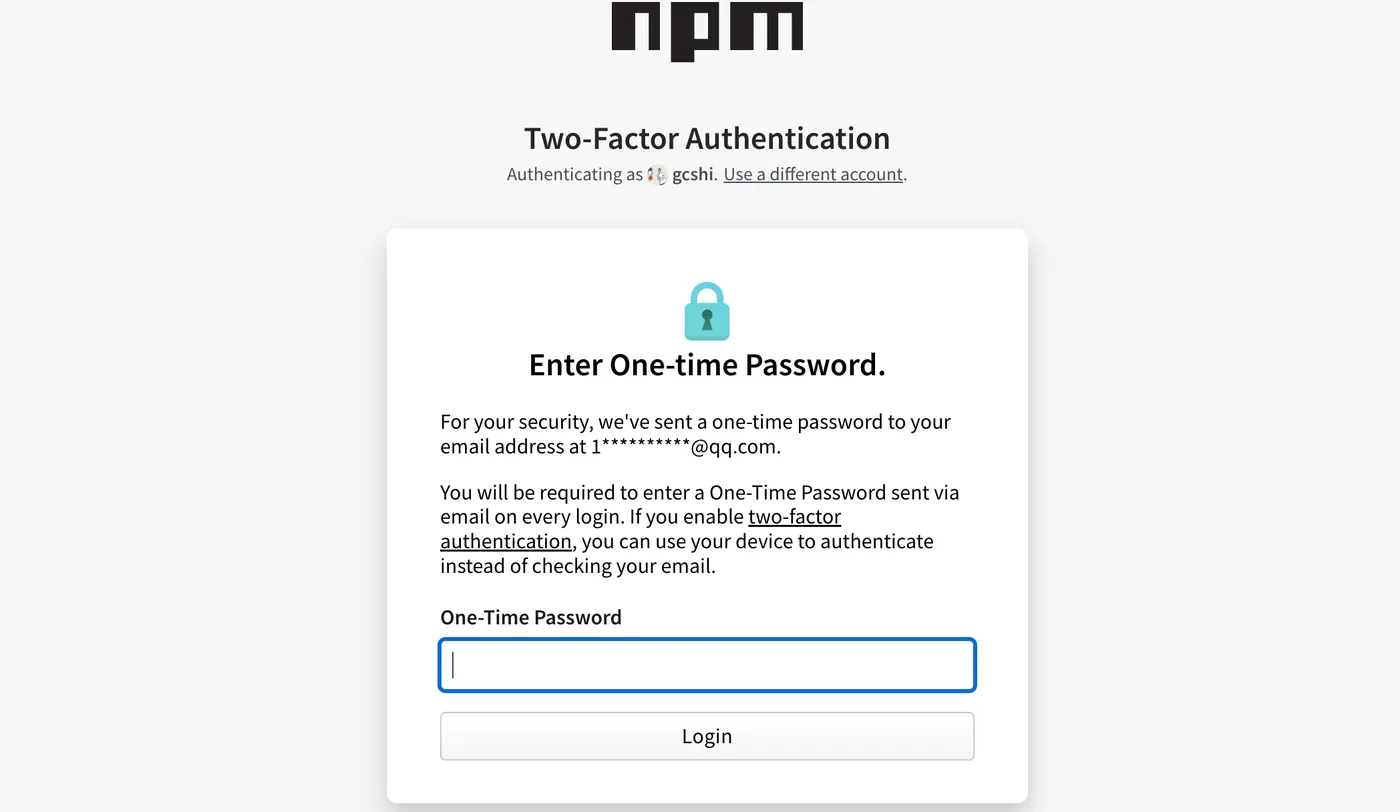Click the npm logo
1400x812 pixels.
707,28
